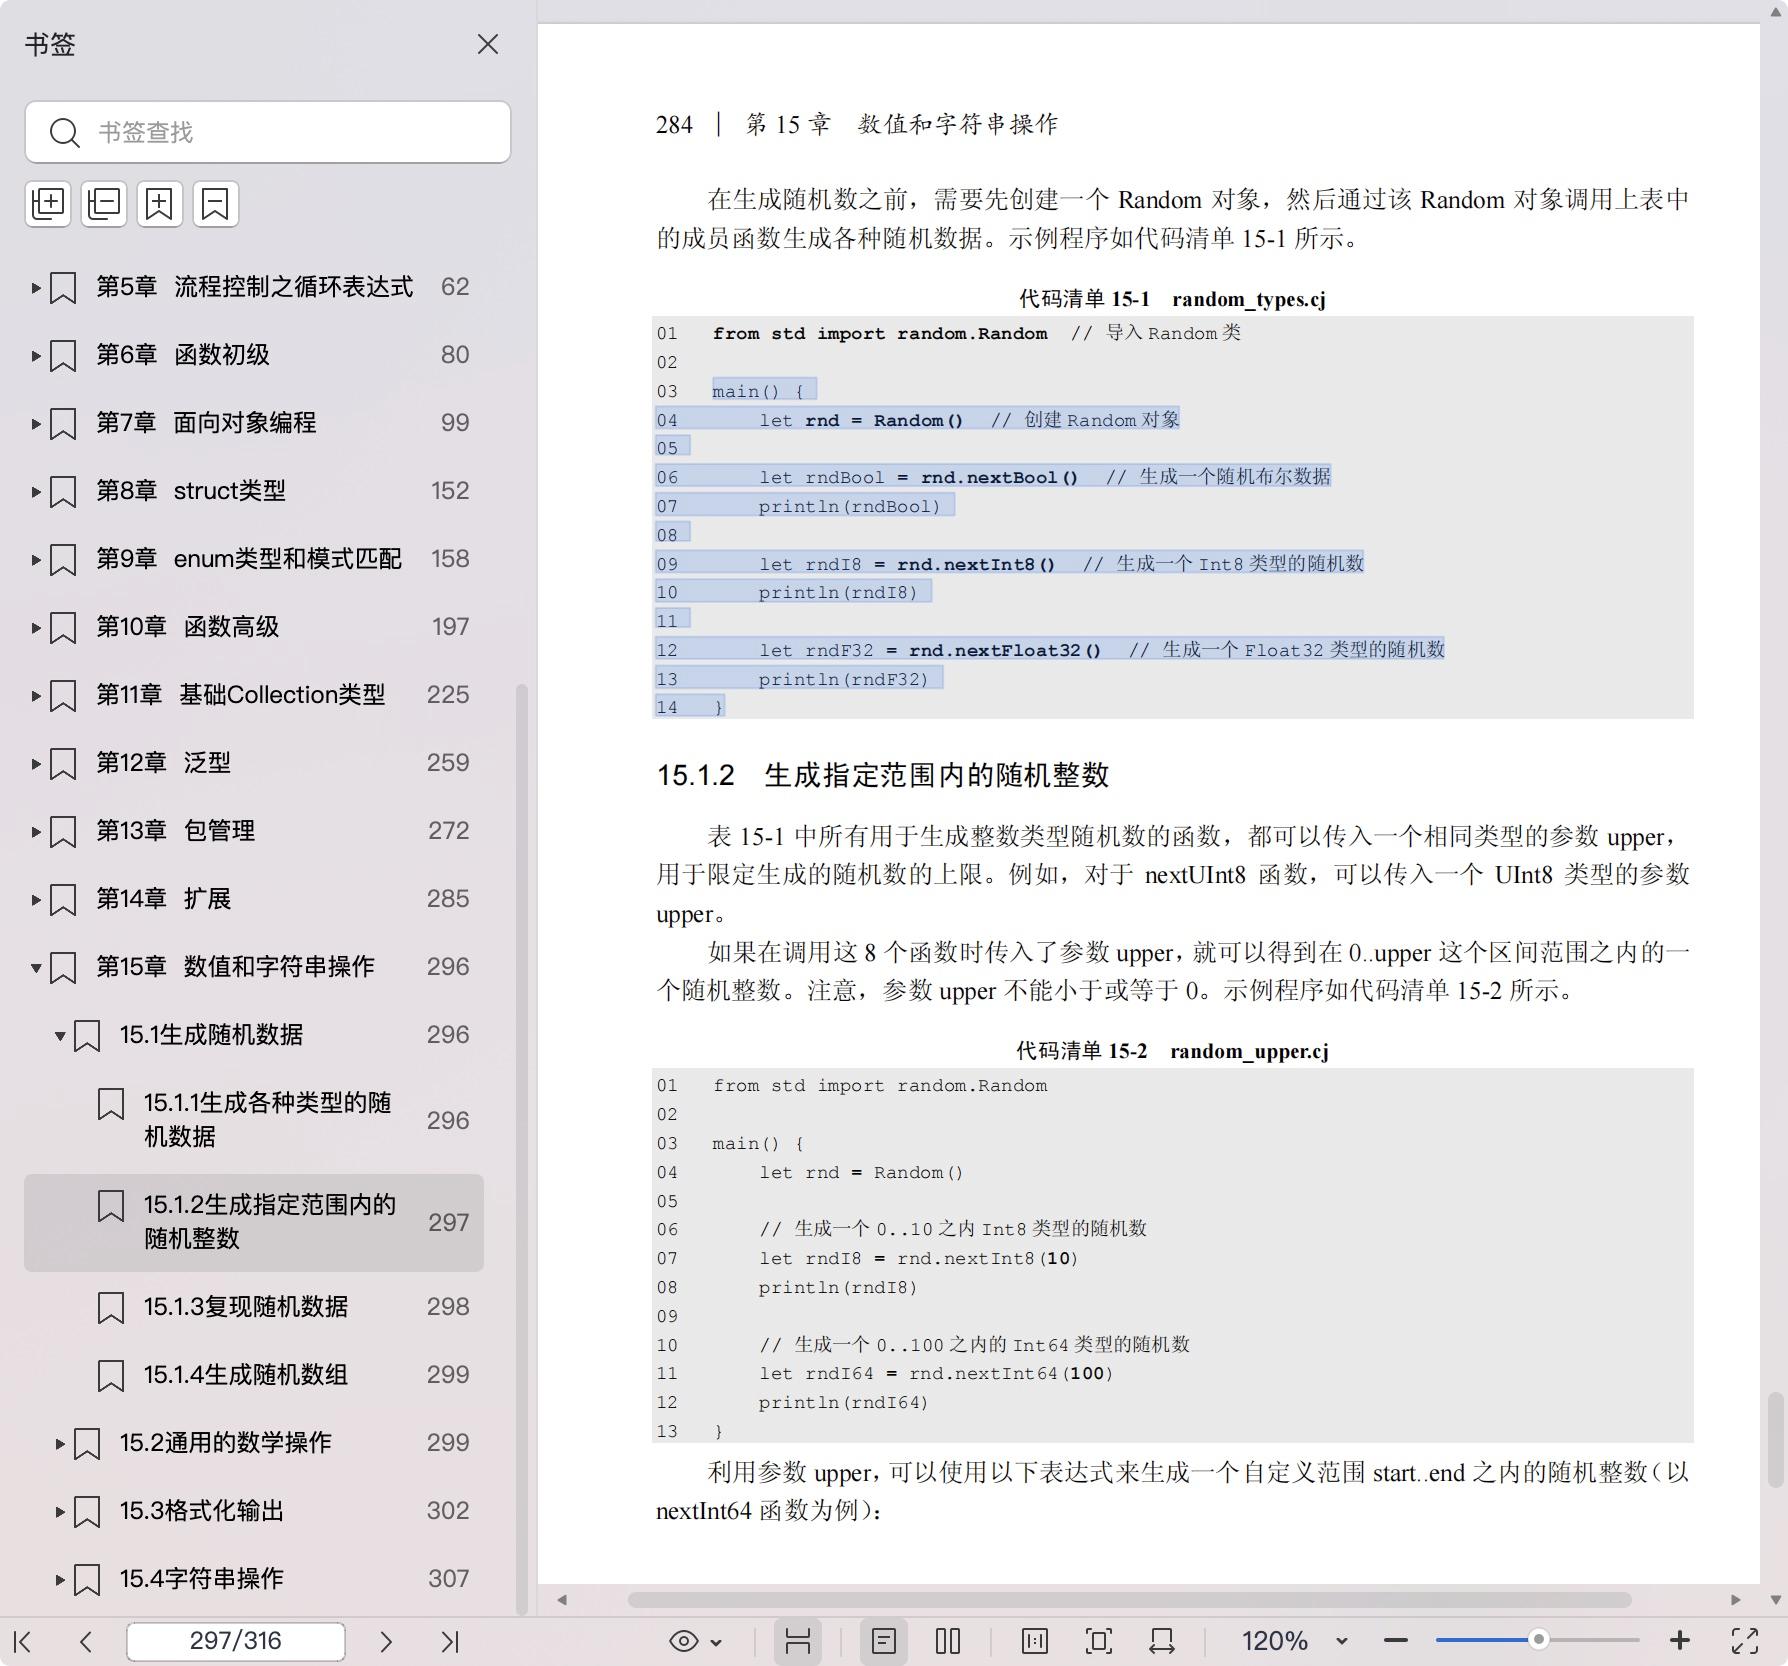Enter fullscreen mode
Screen dimensions: 1788x1666
tap(1745, 1641)
